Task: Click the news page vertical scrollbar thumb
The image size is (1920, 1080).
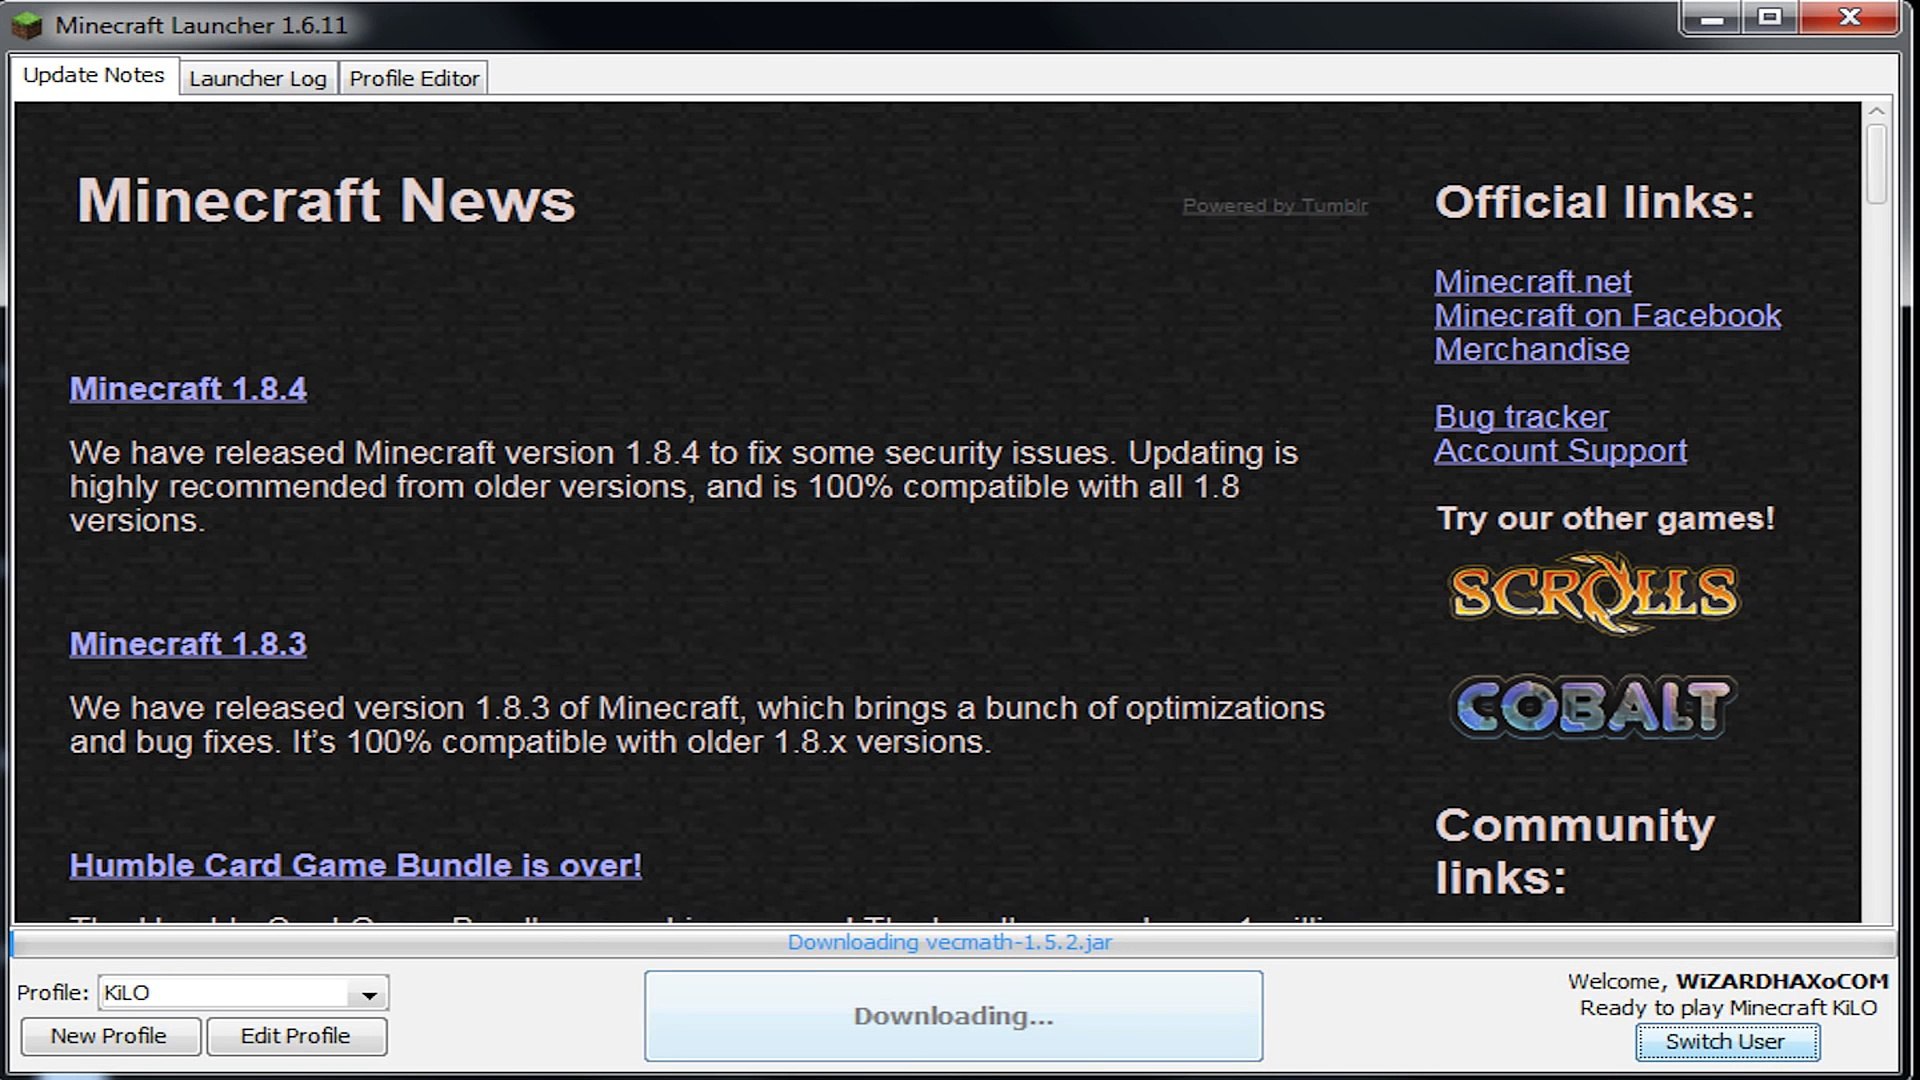Action: [1876, 163]
